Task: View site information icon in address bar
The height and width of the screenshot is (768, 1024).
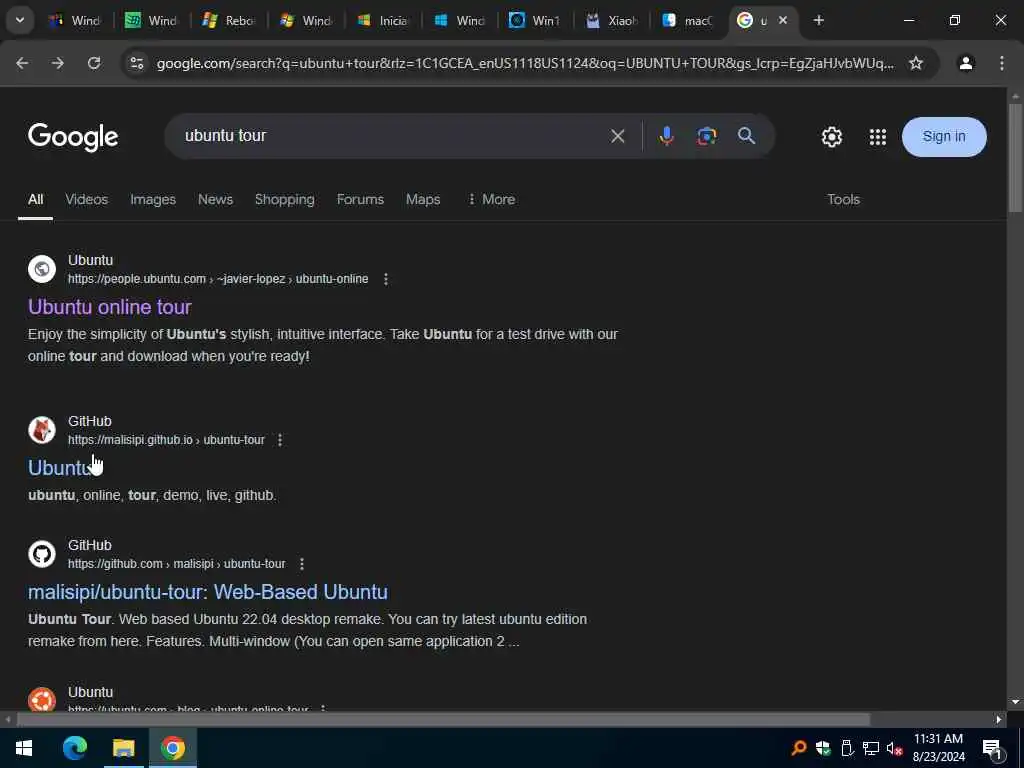Action: point(136,63)
